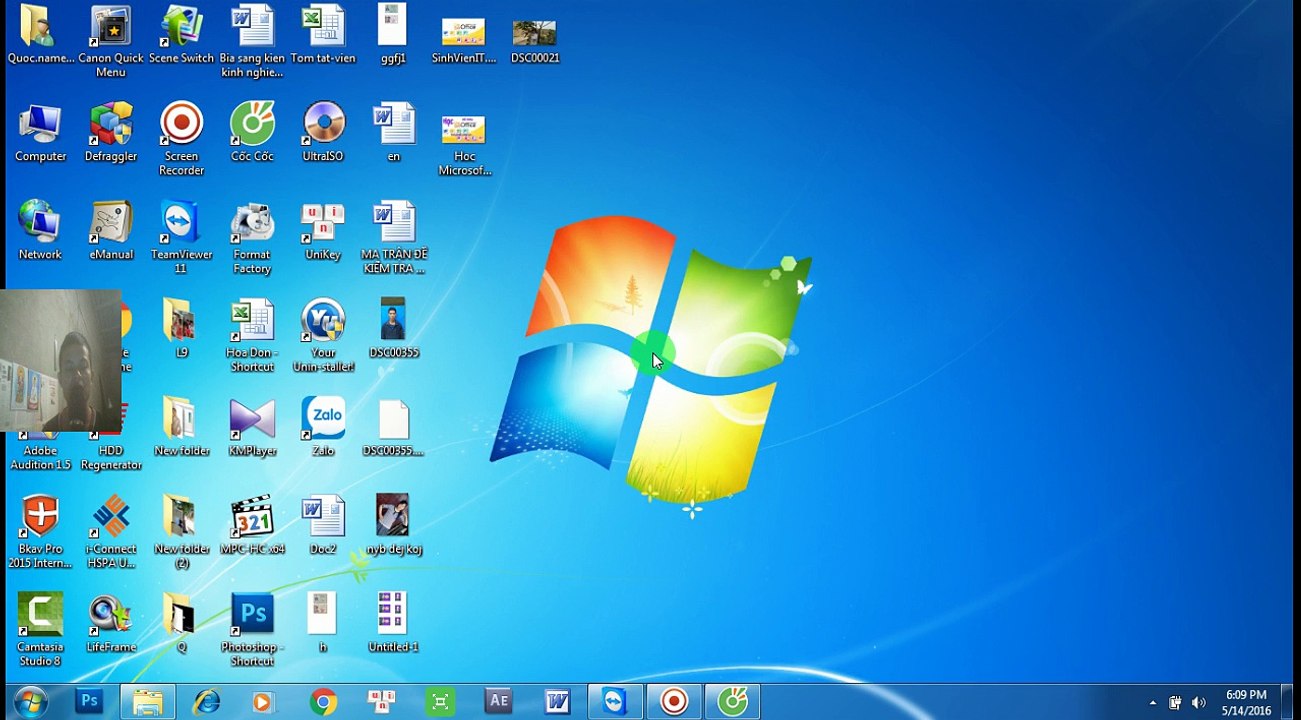Select the Bkav Pro 2015 antivirus shortcut
1301x720 pixels.
[41, 531]
